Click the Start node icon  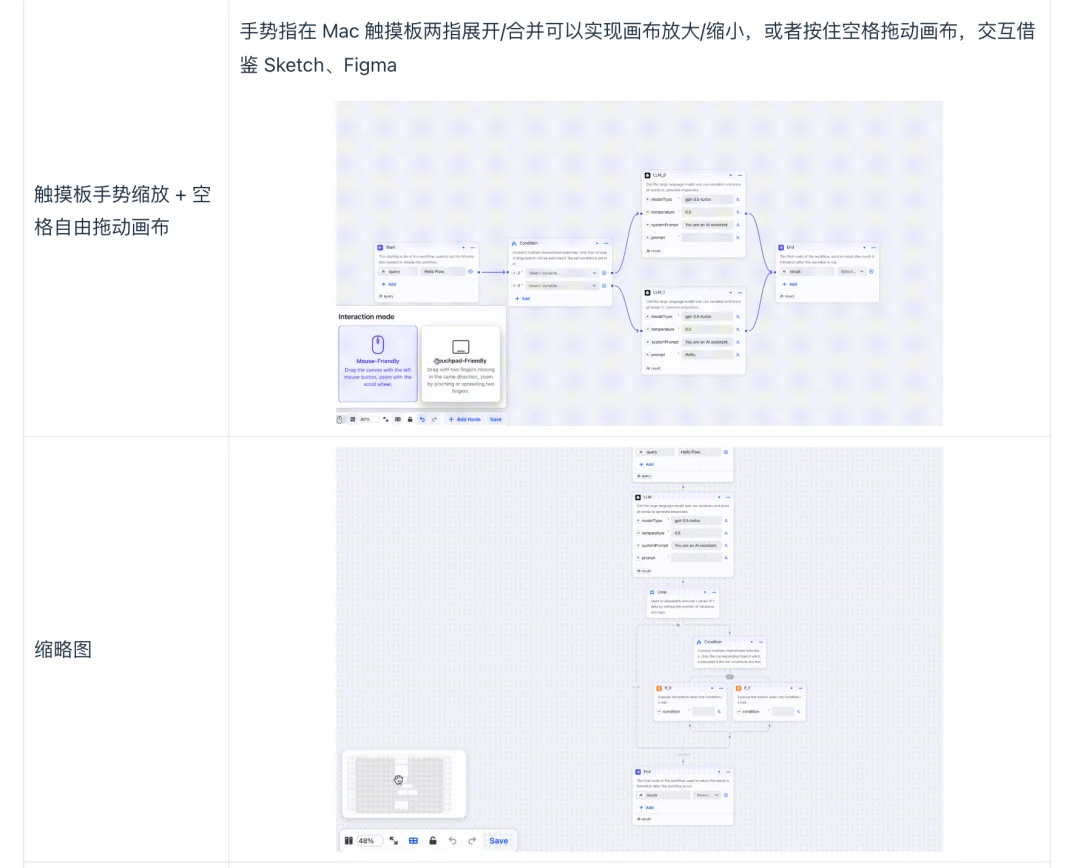pyautogui.click(x=380, y=247)
